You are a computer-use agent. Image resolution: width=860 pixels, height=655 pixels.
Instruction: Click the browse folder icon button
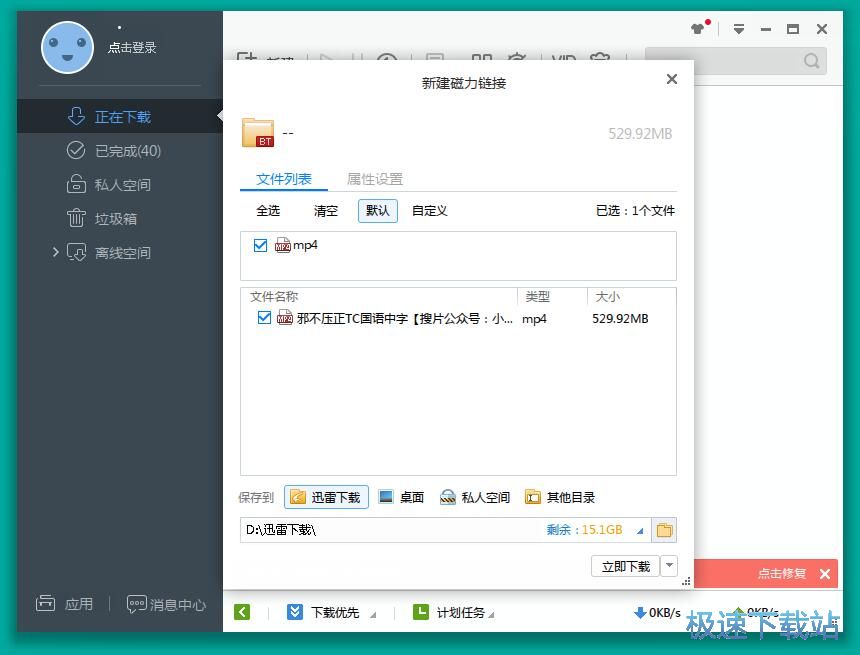664,530
